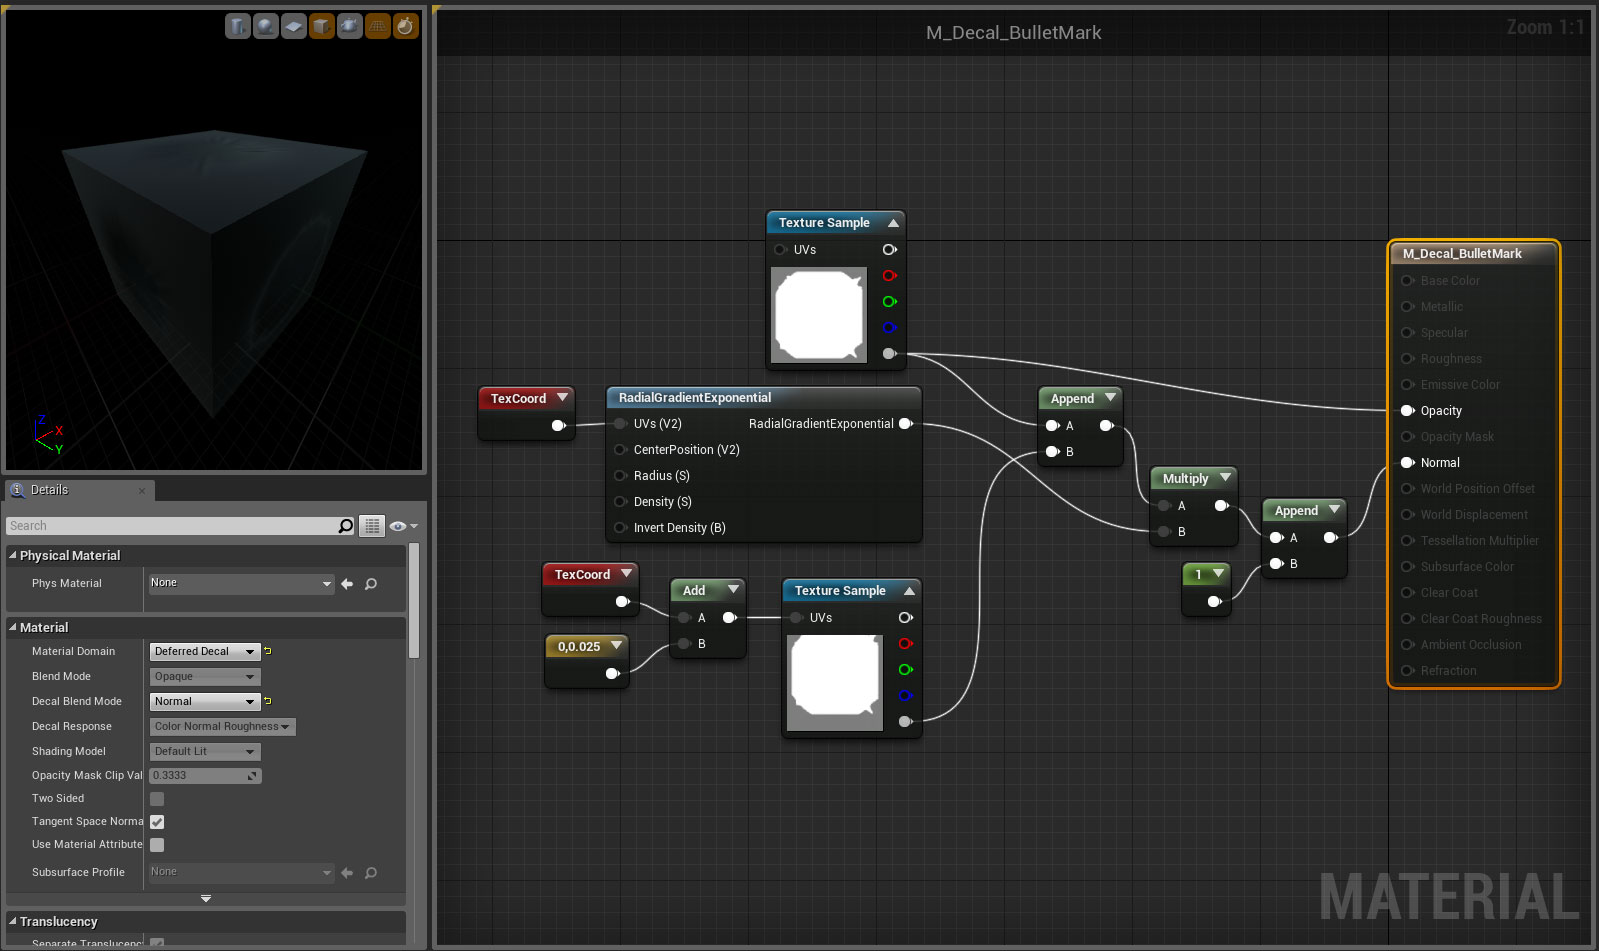Open Decal Blend Mode dropdown

pyautogui.click(x=205, y=702)
